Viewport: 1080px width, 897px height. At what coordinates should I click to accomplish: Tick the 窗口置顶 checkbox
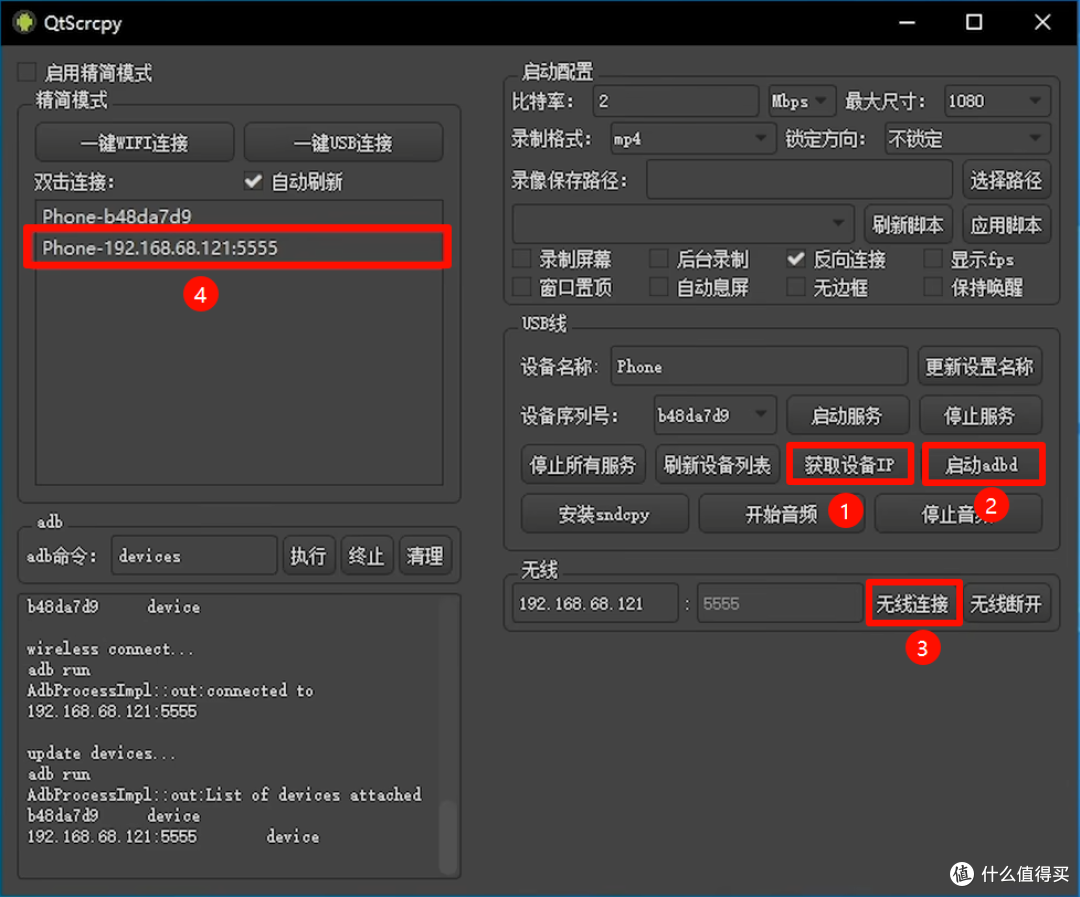pyautogui.click(x=522, y=287)
